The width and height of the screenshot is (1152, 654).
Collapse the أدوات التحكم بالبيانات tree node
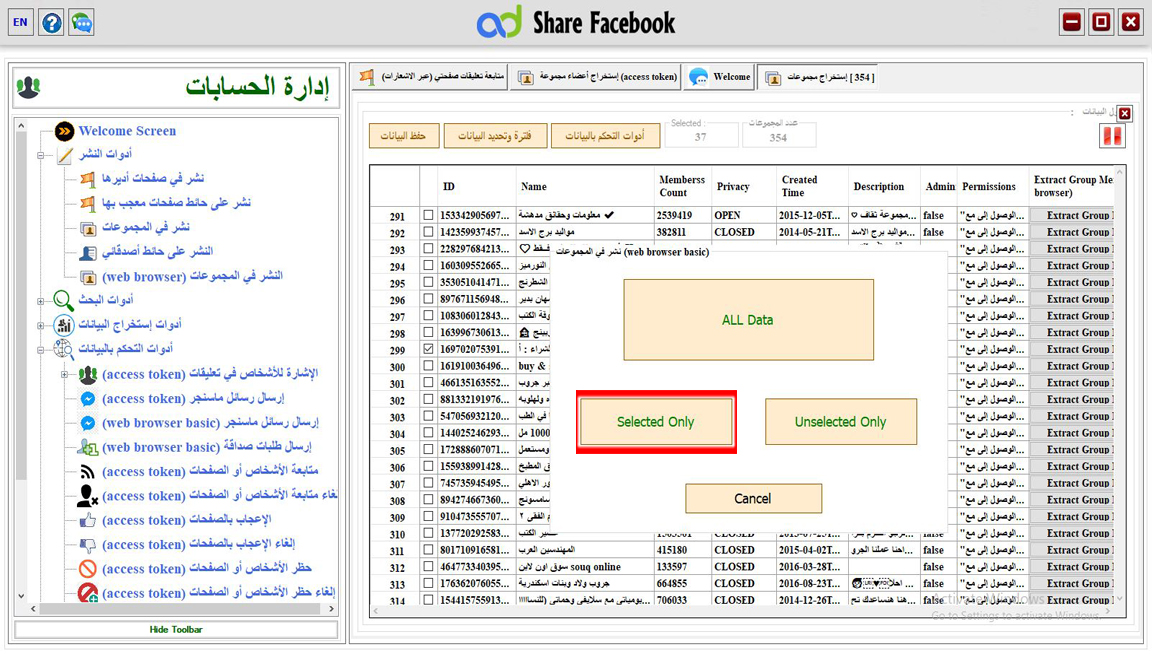coord(41,350)
